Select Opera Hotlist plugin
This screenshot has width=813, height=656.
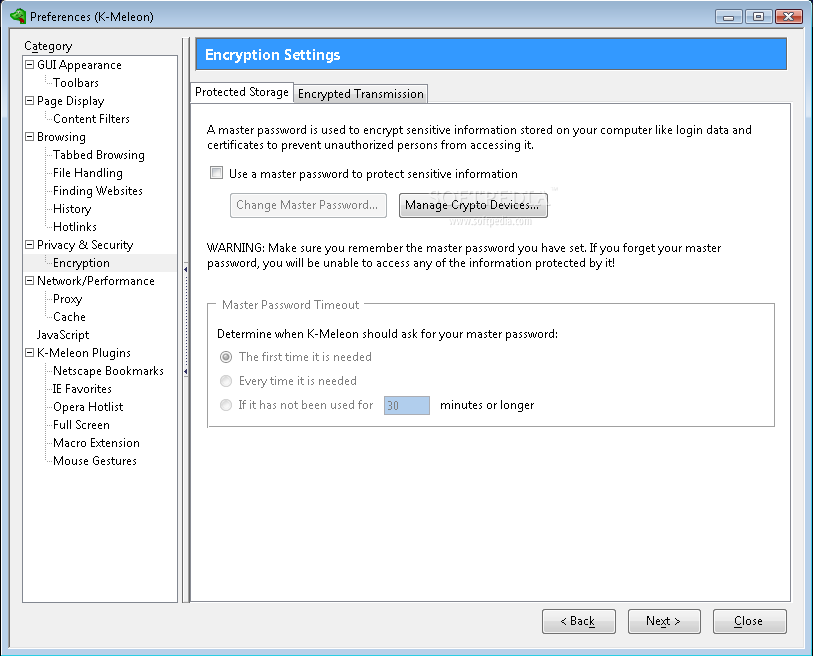(x=88, y=407)
